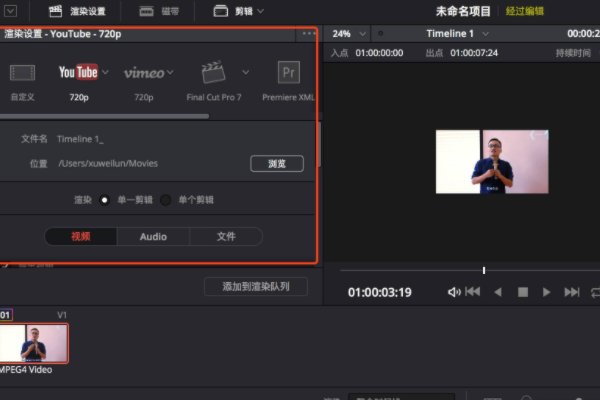
Task: Click the V1 track label
Action: tap(62, 315)
